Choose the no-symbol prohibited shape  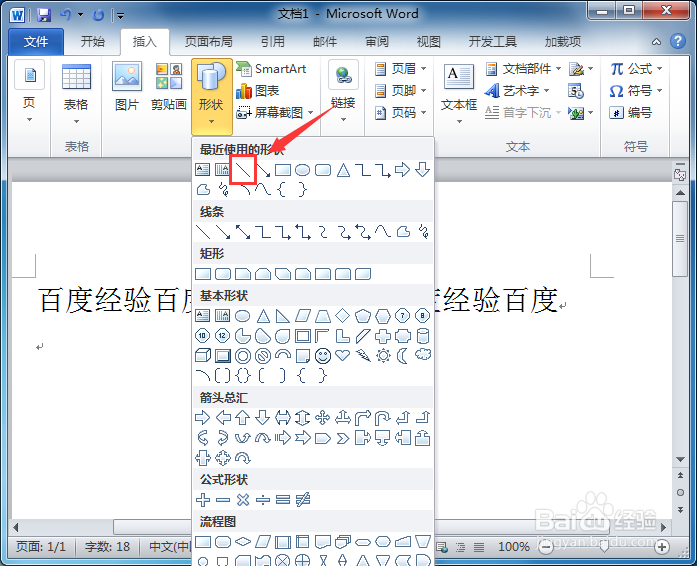263,356
